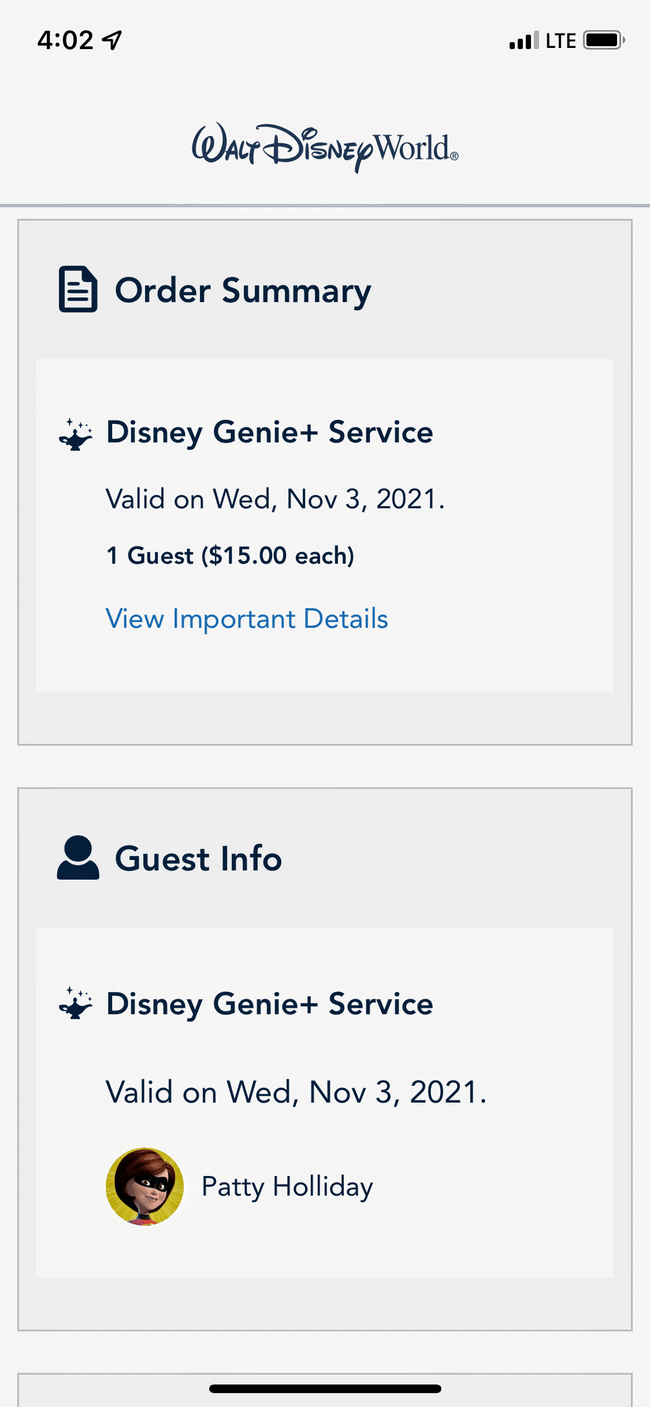Tap the home indicator bar at bottom

[325, 1389]
